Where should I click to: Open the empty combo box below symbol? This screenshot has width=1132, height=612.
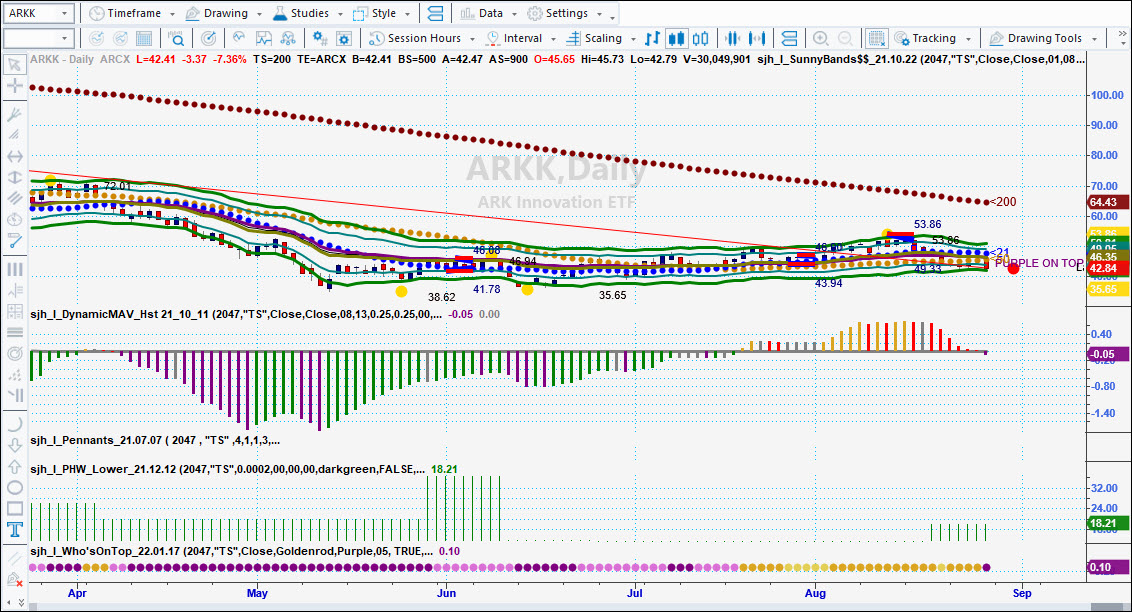(x=38, y=38)
